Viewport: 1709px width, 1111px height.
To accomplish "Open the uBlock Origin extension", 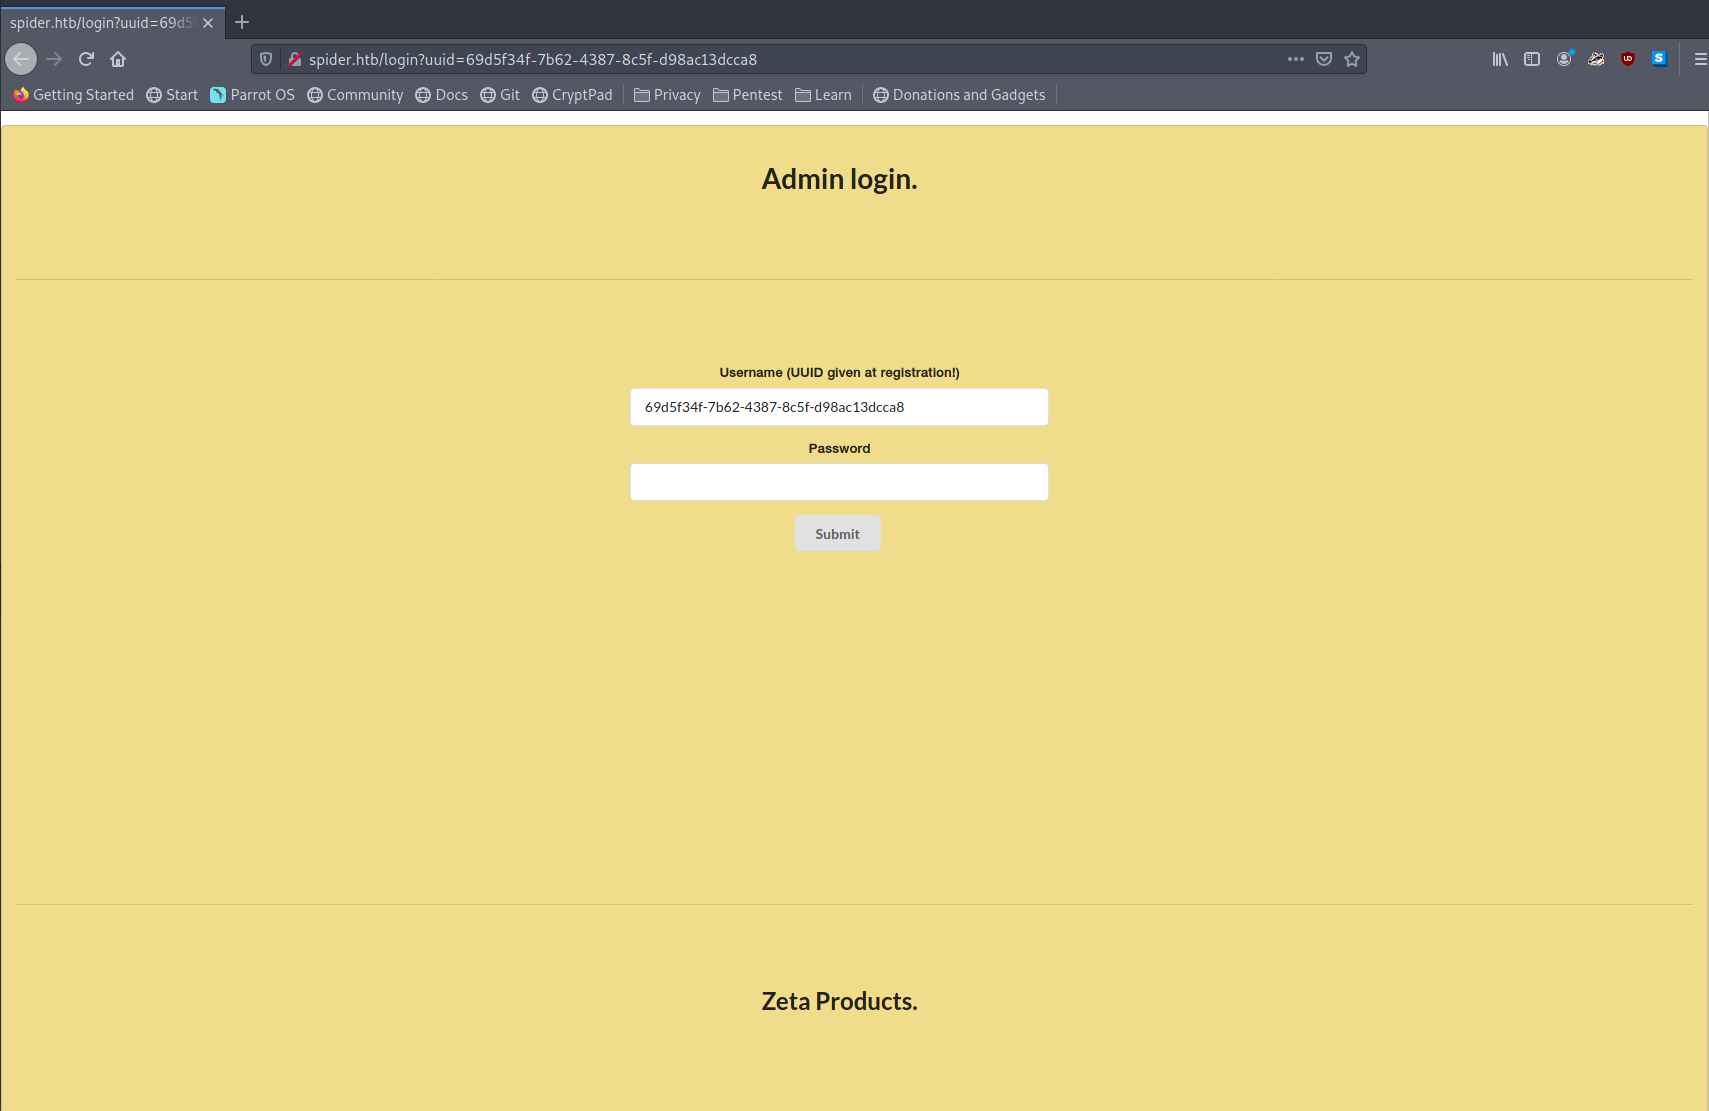I will 1628,59.
